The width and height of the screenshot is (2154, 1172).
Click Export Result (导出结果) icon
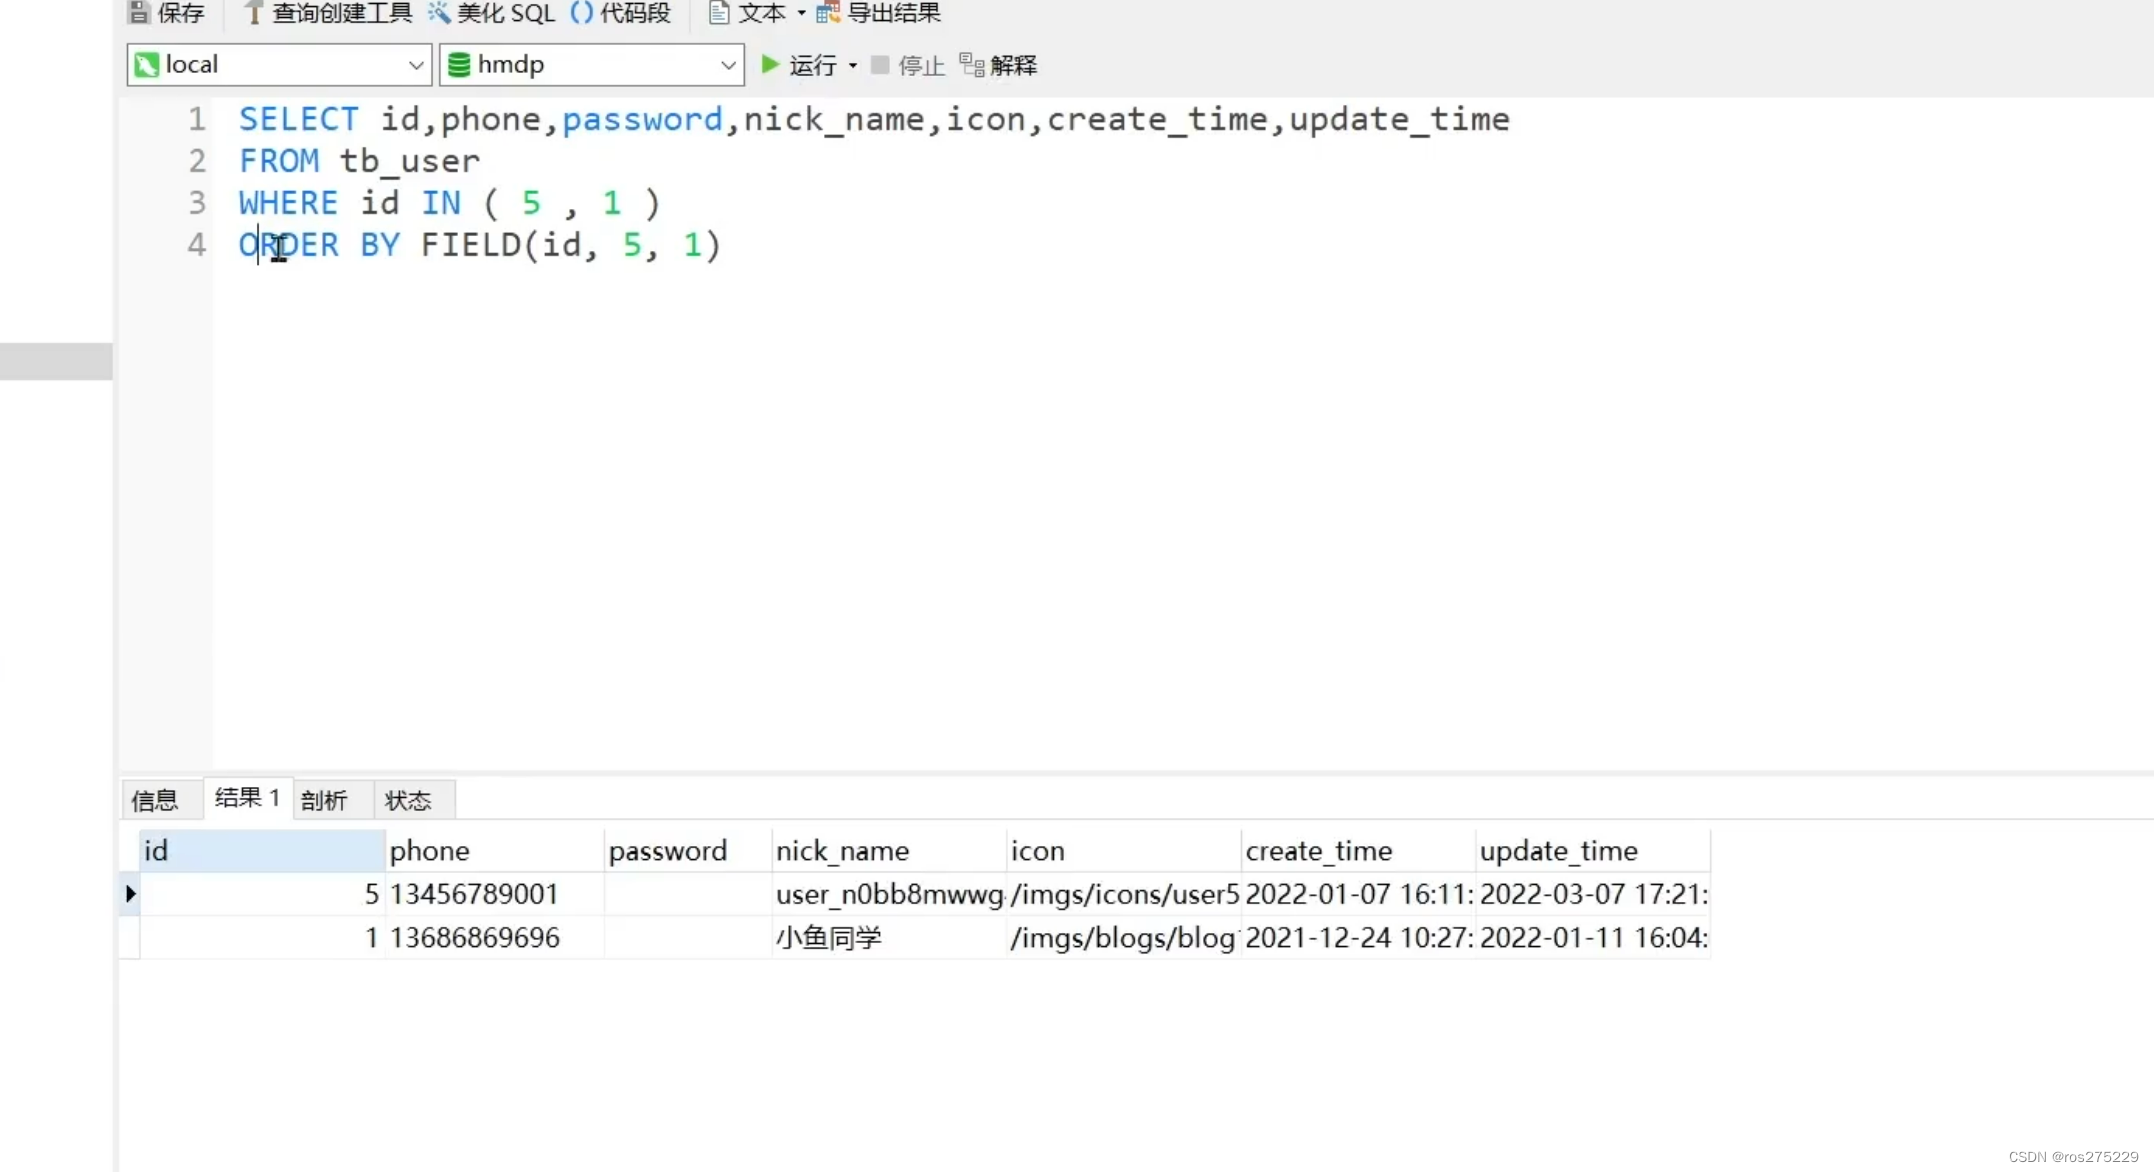pyautogui.click(x=828, y=13)
